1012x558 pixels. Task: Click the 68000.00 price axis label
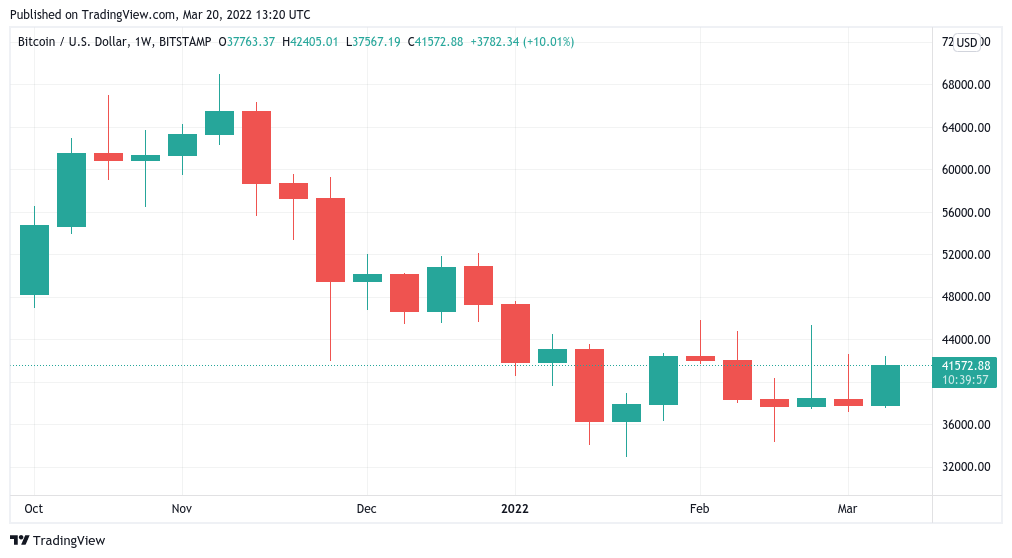click(964, 85)
